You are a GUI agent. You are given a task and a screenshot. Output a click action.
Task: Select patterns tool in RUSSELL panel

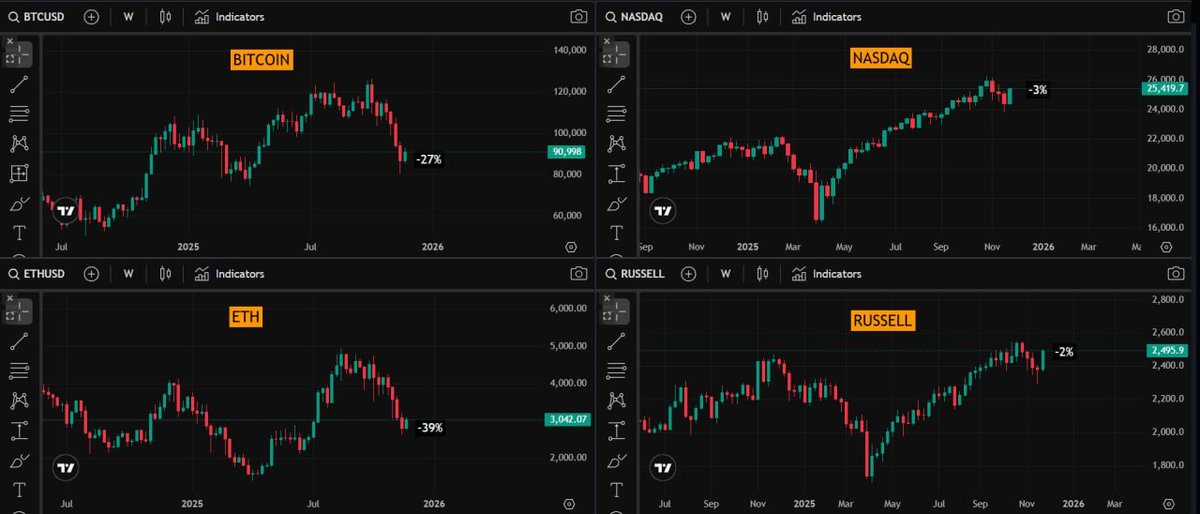pyautogui.click(x=617, y=401)
